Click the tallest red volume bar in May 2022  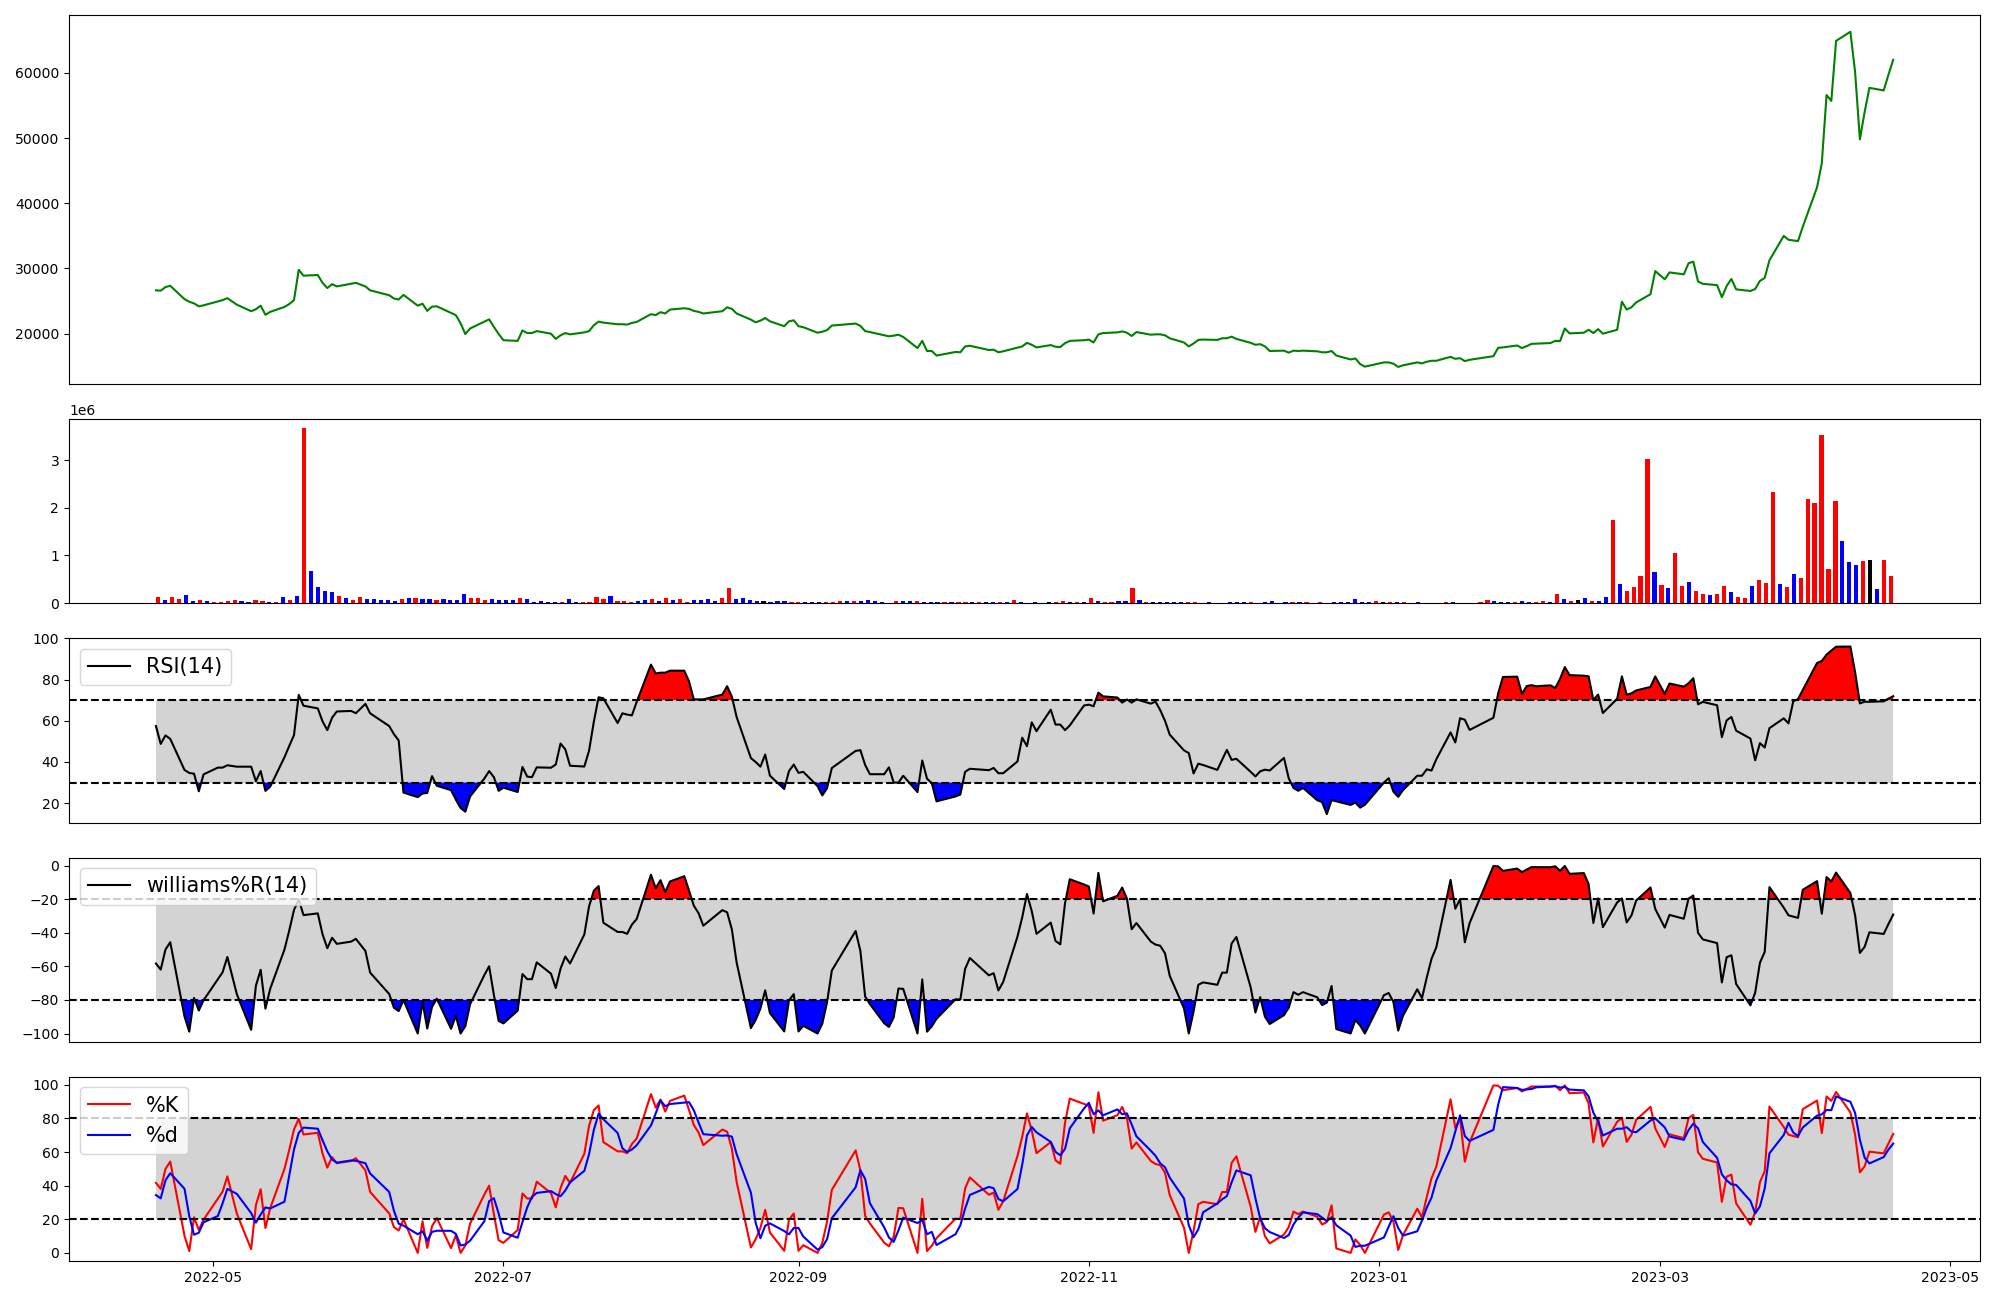[x=304, y=515]
